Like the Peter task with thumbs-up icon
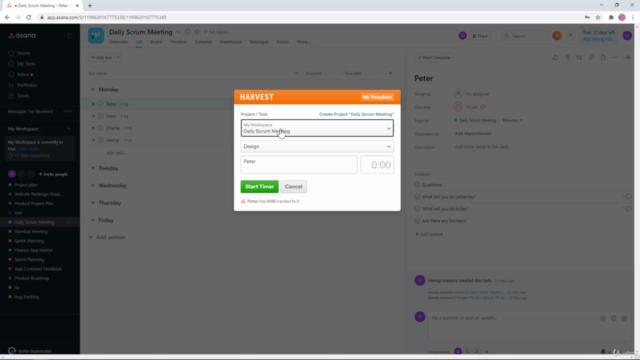Viewport: 640px width, 360px height. (x=555, y=58)
